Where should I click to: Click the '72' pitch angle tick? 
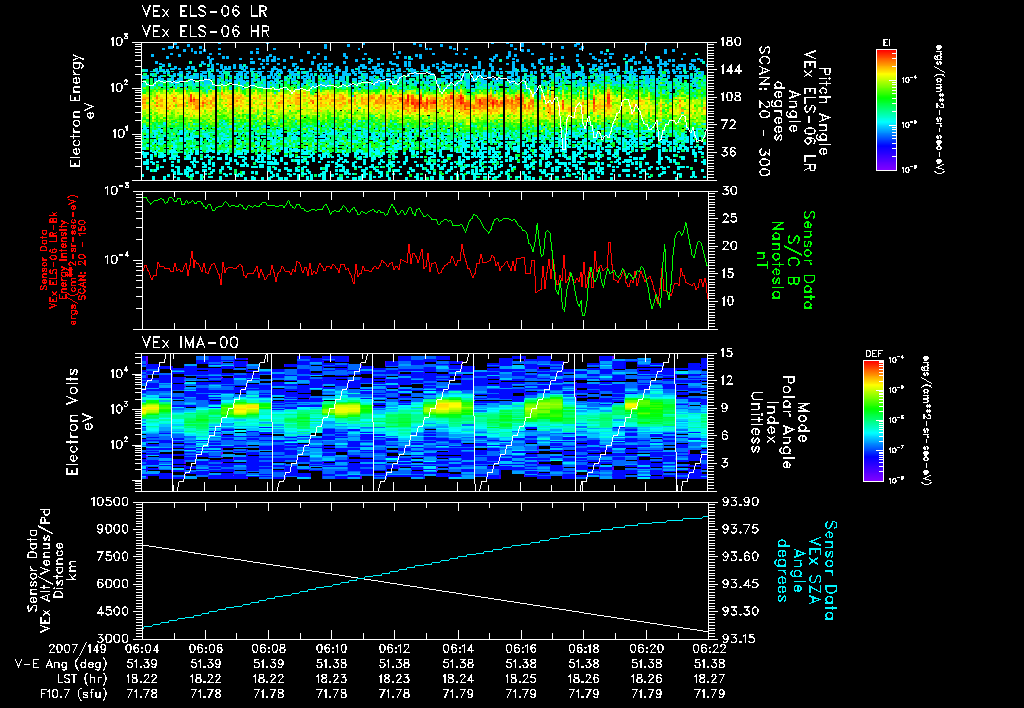click(x=728, y=124)
